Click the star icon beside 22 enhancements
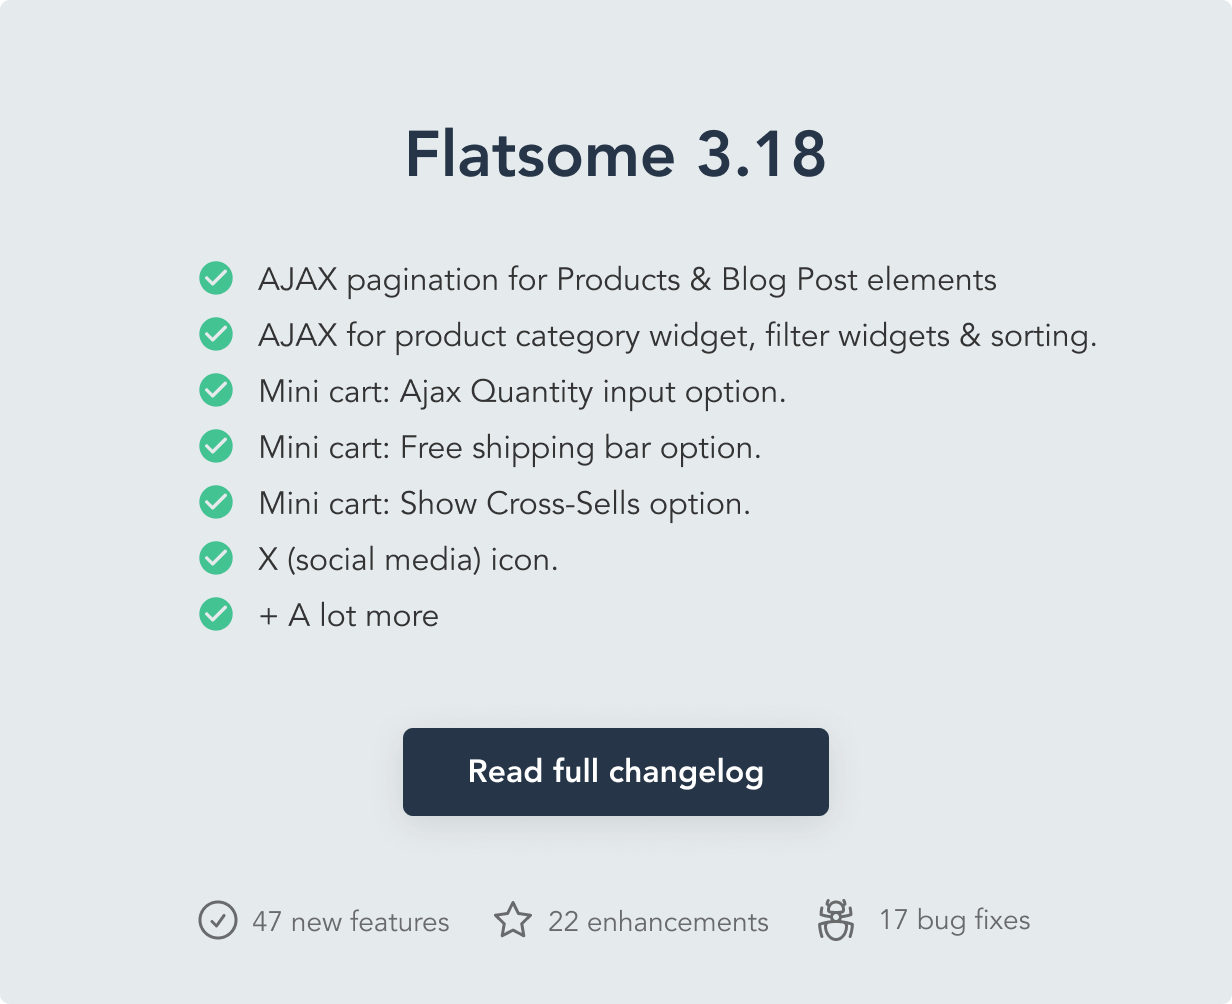 coord(513,918)
